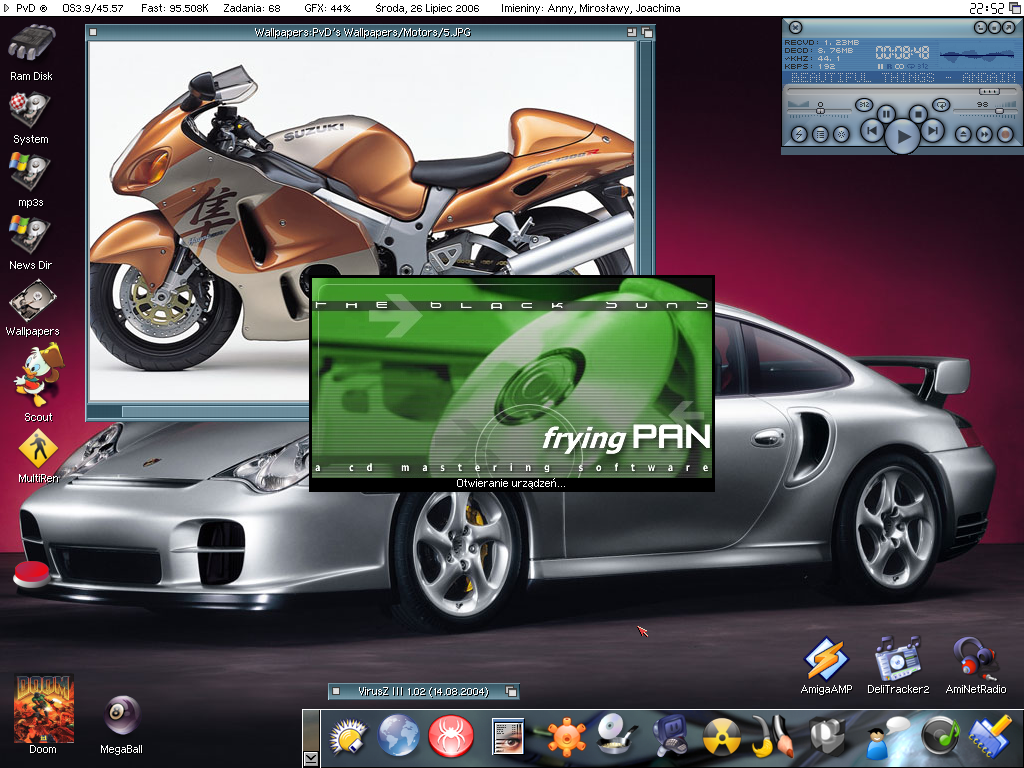Open the playlist button in the player
Screen dimensions: 1024x768
pos(820,134)
